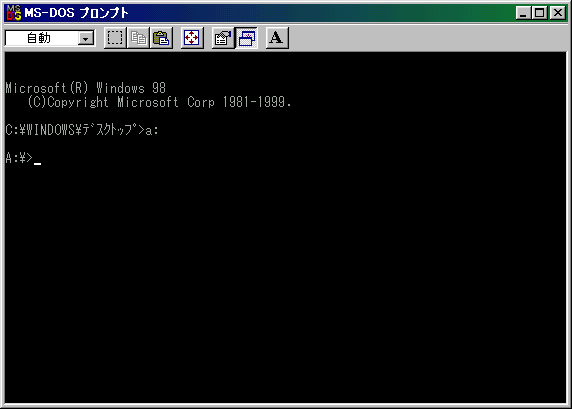Click the 自動 font size combo box
The width and height of the screenshot is (572, 409).
[50, 38]
